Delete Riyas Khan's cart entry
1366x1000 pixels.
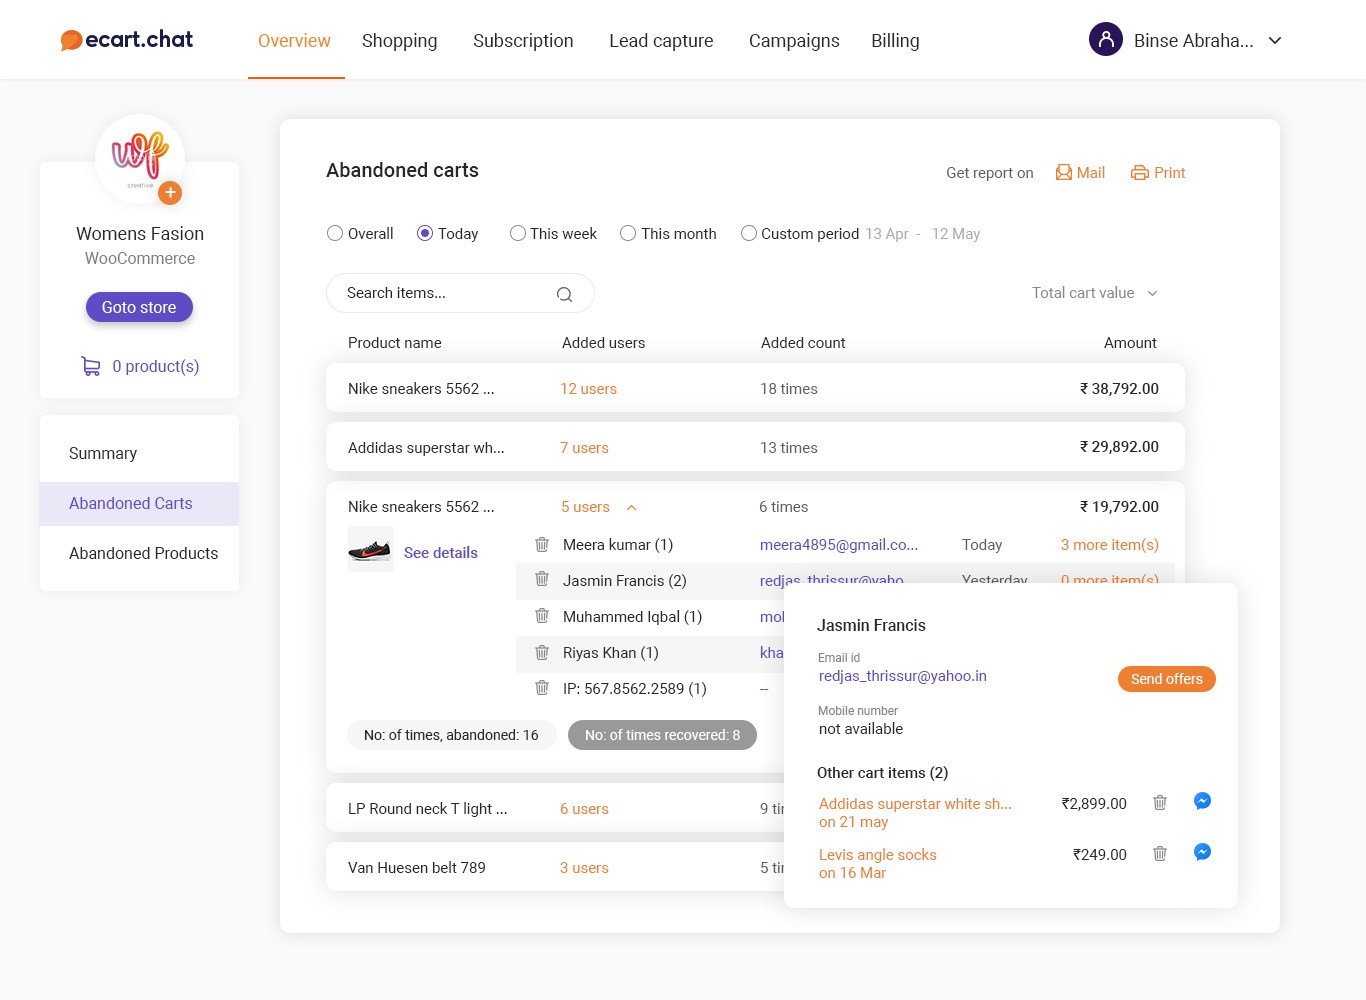tap(542, 652)
